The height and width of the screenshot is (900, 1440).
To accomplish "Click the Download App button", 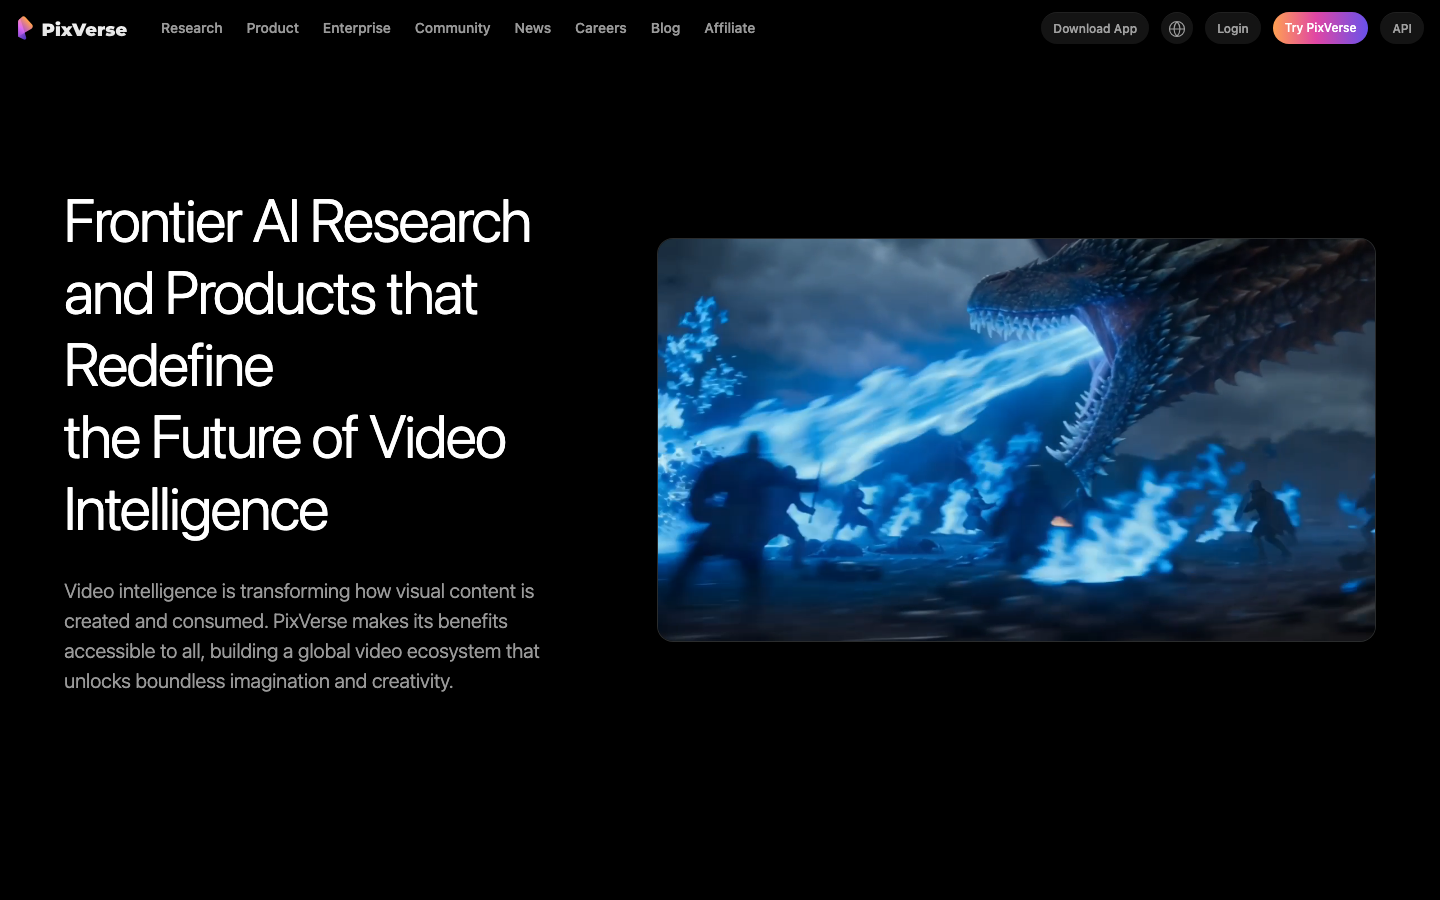I will (x=1095, y=28).
